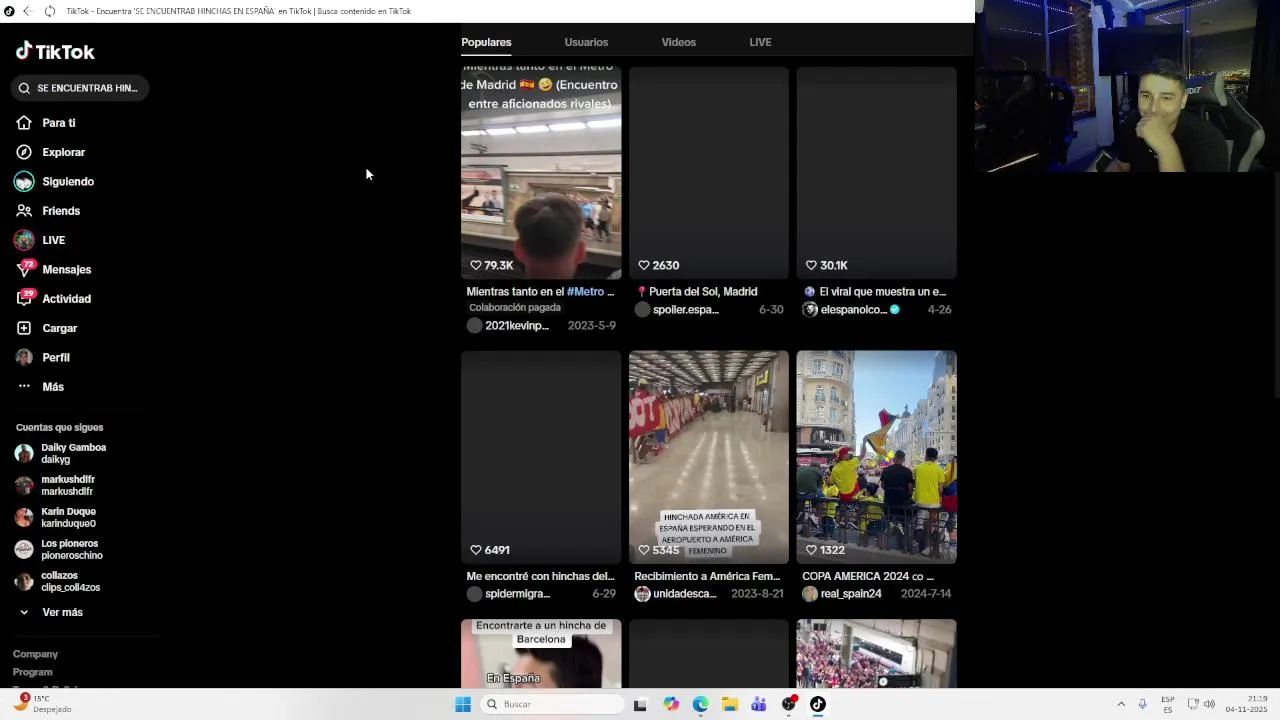Click the 'COPA AMERICA 2024 co ...' caption

(868, 576)
